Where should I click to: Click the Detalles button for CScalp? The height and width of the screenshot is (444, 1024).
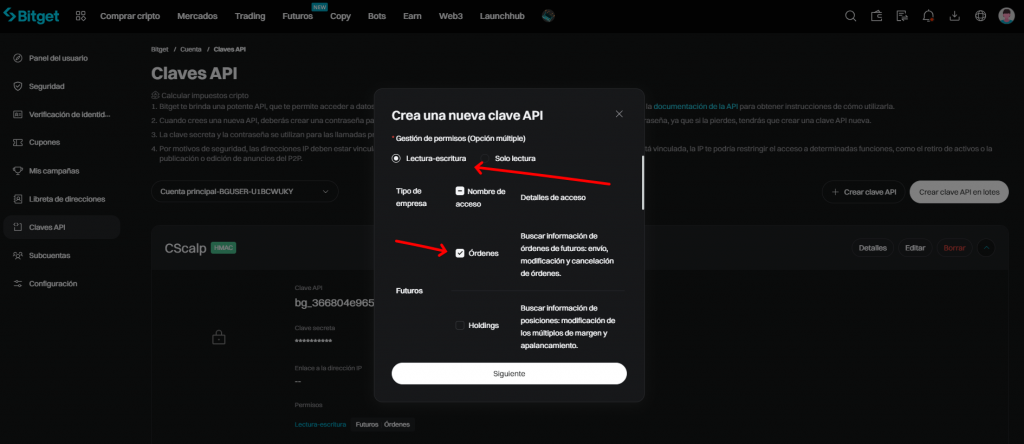click(x=872, y=248)
